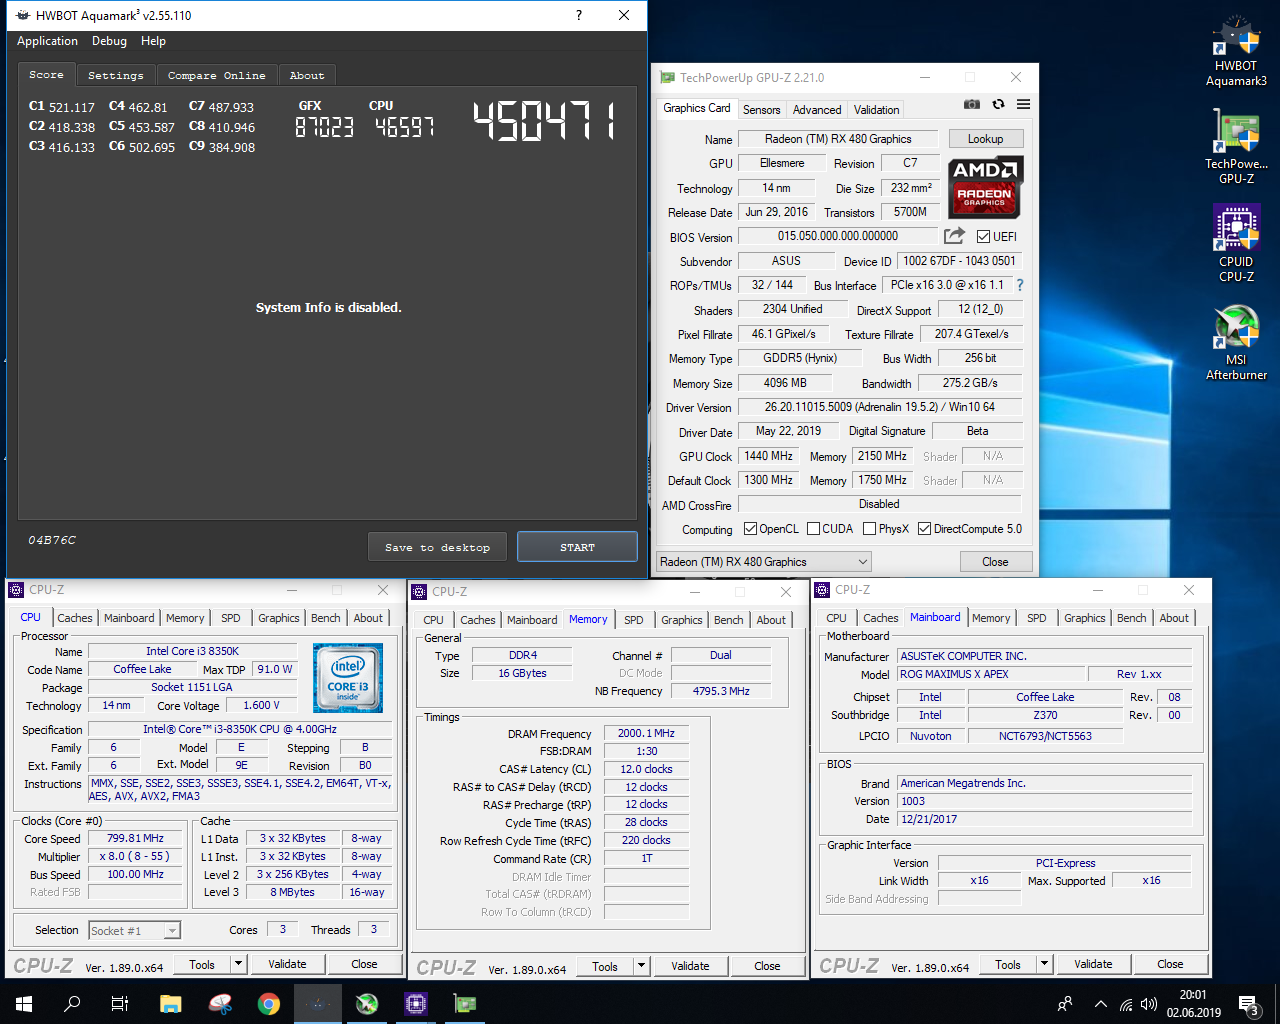The width and height of the screenshot is (1280, 1024).
Task: Open the Application menu in Aquamark
Action: click(x=47, y=41)
